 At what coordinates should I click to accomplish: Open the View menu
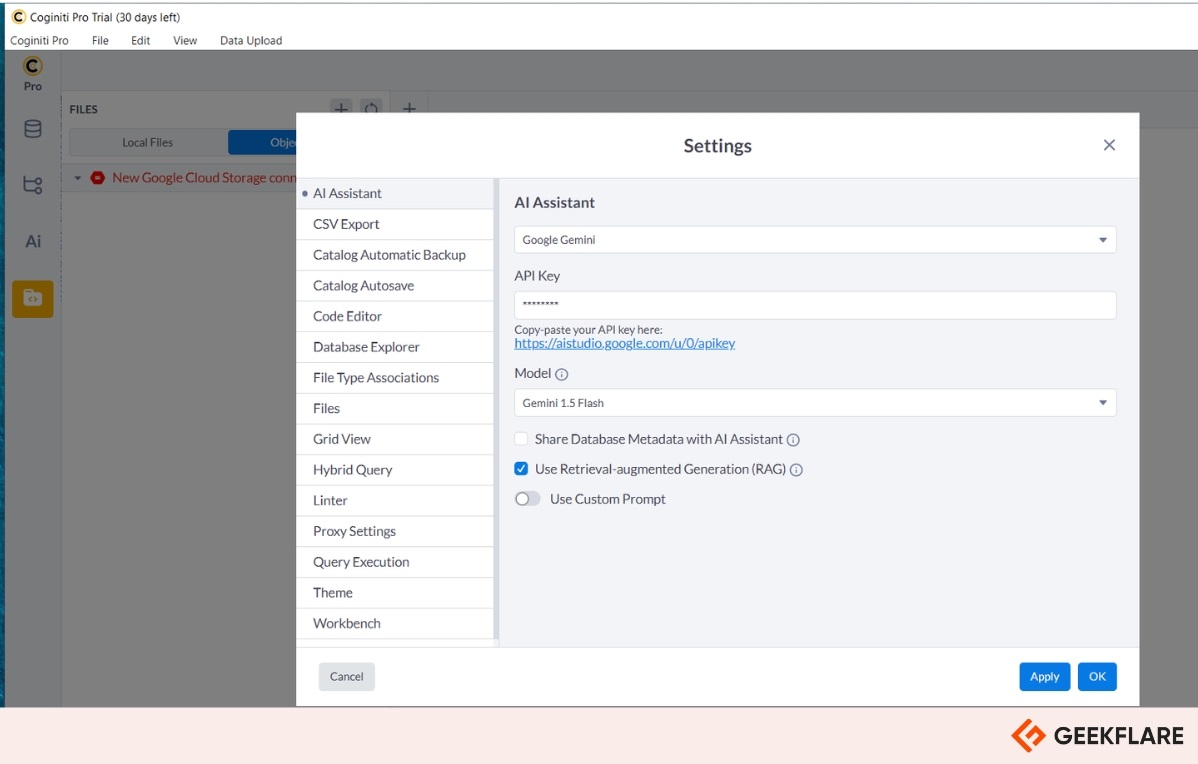coord(185,40)
